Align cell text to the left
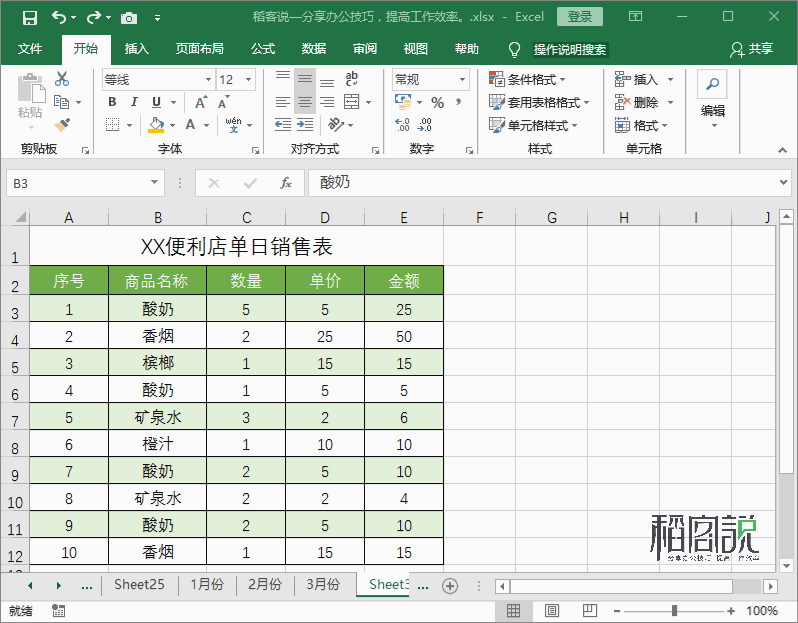The height and width of the screenshot is (623, 798). coord(283,102)
